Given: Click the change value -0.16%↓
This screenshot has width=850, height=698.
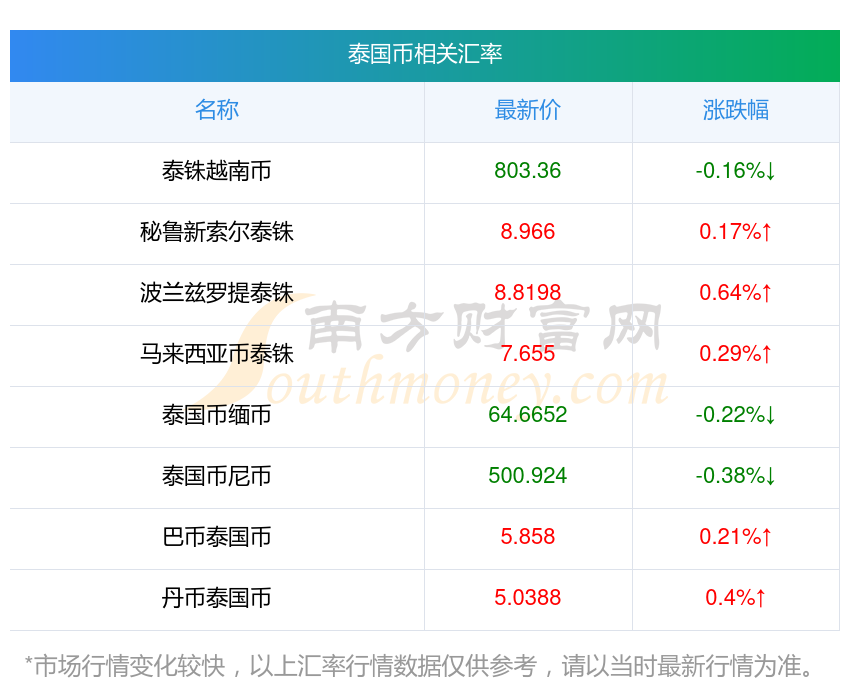Looking at the screenshot, I should pyautogui.click(x=736, y=171).
